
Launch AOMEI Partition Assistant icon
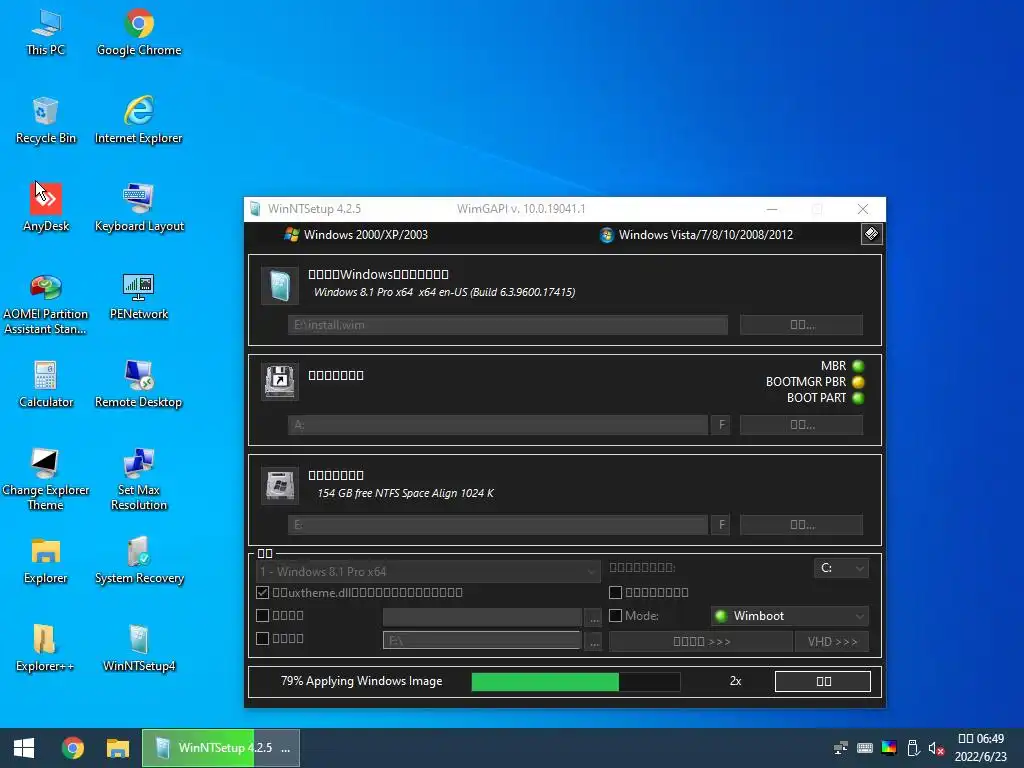pos(45,304)
